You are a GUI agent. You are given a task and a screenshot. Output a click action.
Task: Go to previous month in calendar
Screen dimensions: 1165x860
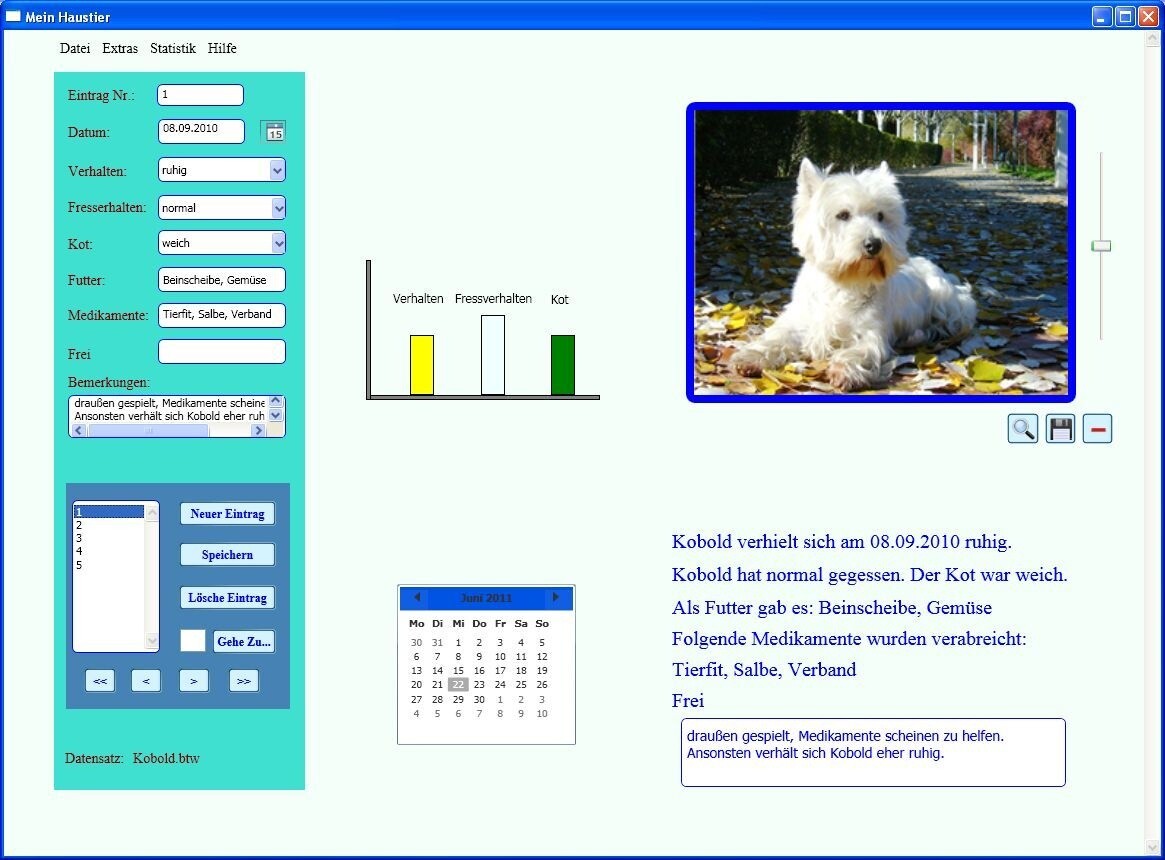[x=417, y=597]
